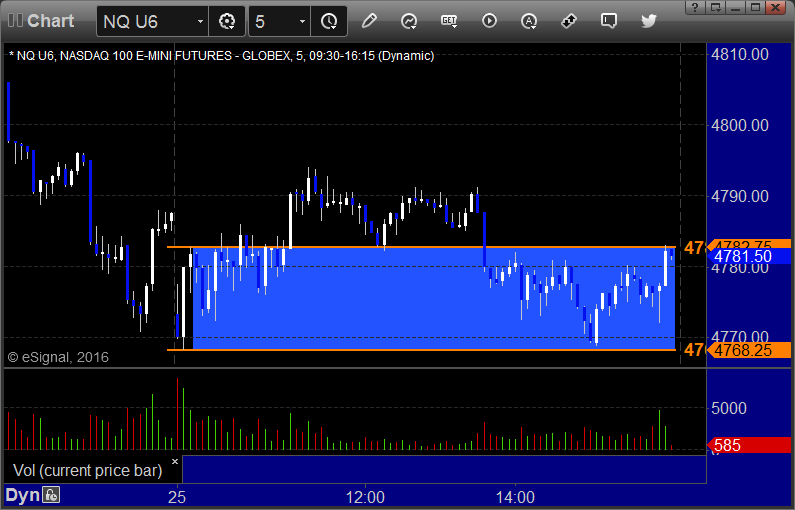Start bar replay with play icon
795x510 pixels.
pos(489,21)
